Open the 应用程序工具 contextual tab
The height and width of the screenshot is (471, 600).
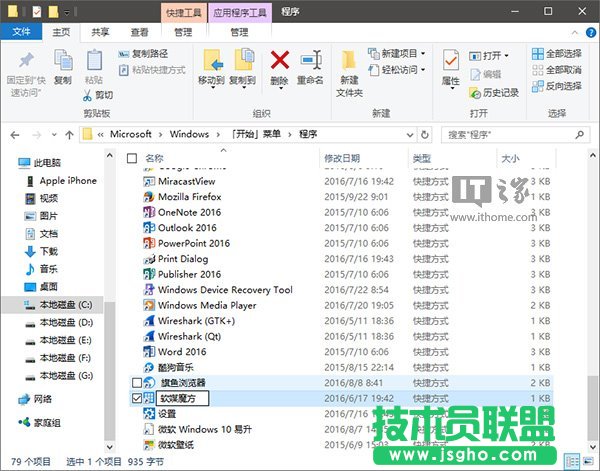(x=240, y=13)
